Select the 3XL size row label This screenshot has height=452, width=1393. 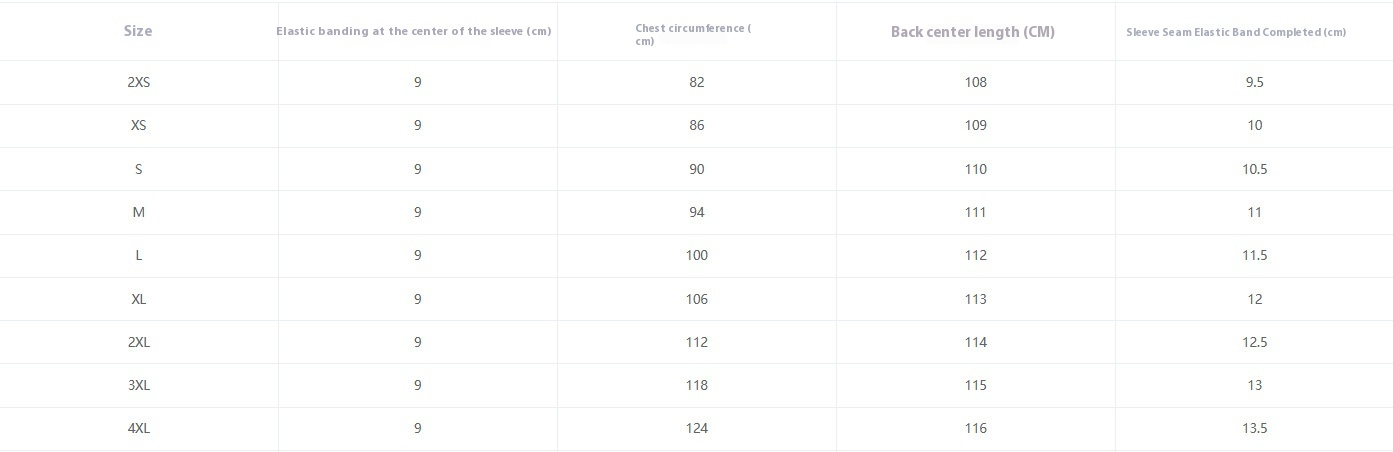pyautogui.click(x=139, y=385)
